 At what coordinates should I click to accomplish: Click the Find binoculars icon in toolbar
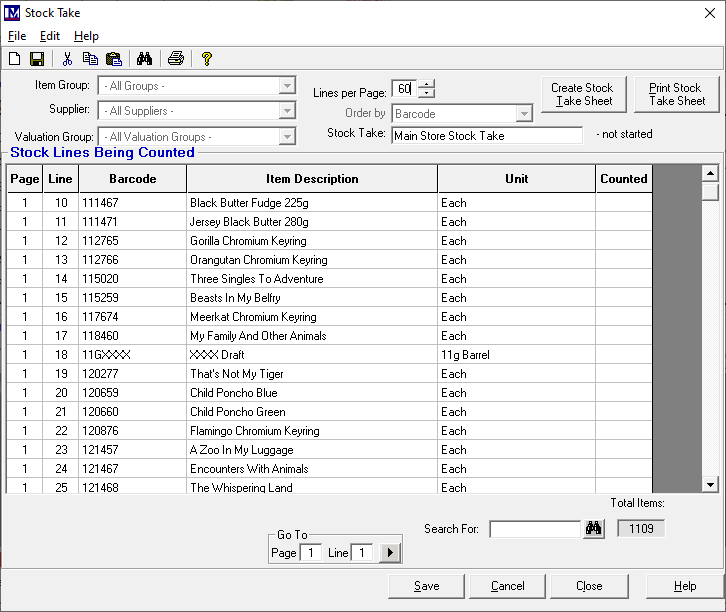point(144,59)
